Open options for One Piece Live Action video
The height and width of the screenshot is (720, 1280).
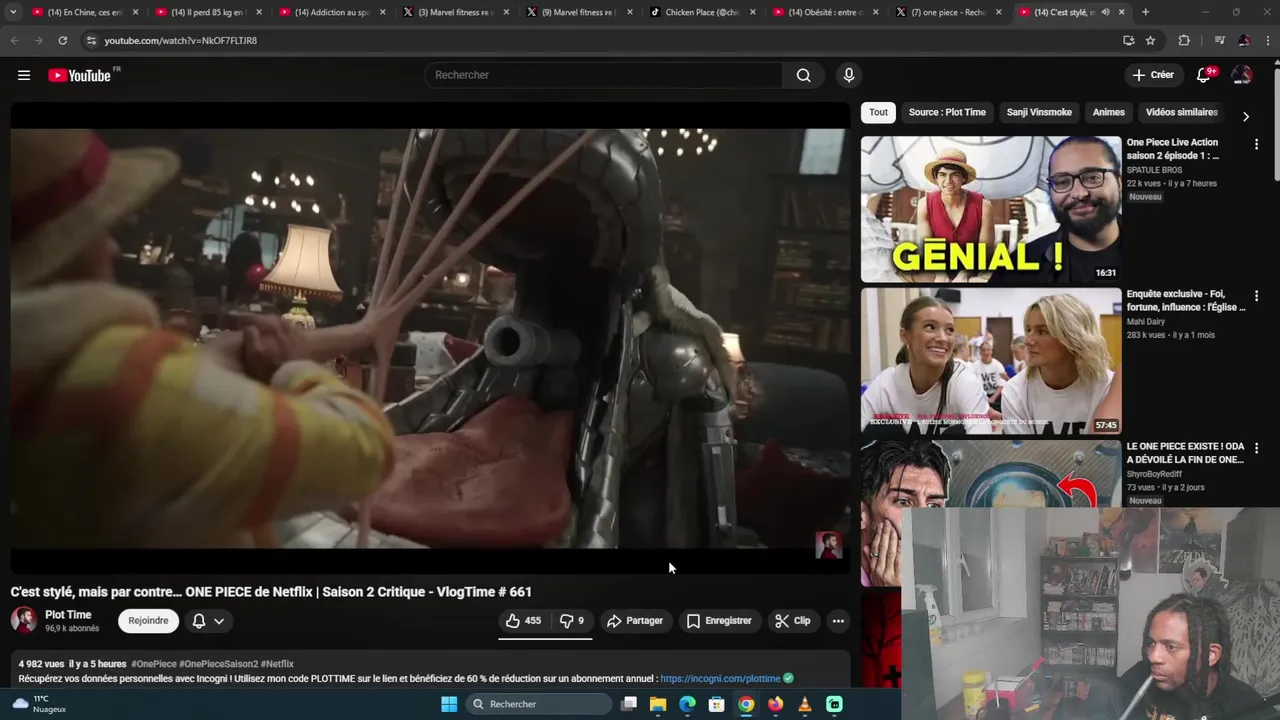pos(1257,144)
